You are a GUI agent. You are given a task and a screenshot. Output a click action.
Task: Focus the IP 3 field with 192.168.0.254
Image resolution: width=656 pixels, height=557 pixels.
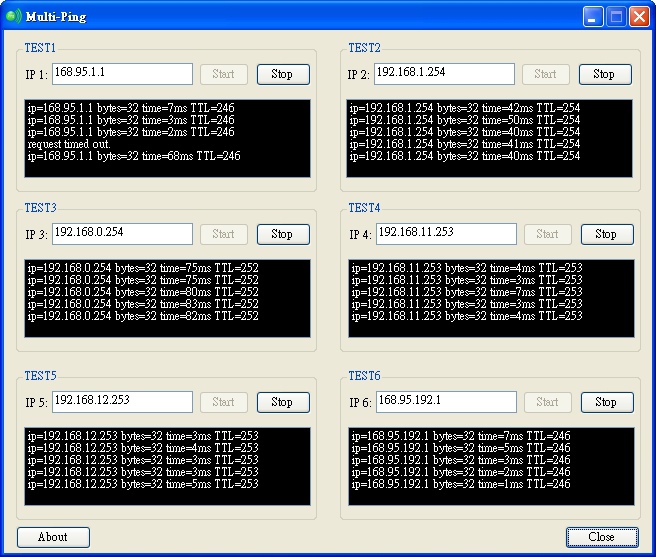coord(122,234)
